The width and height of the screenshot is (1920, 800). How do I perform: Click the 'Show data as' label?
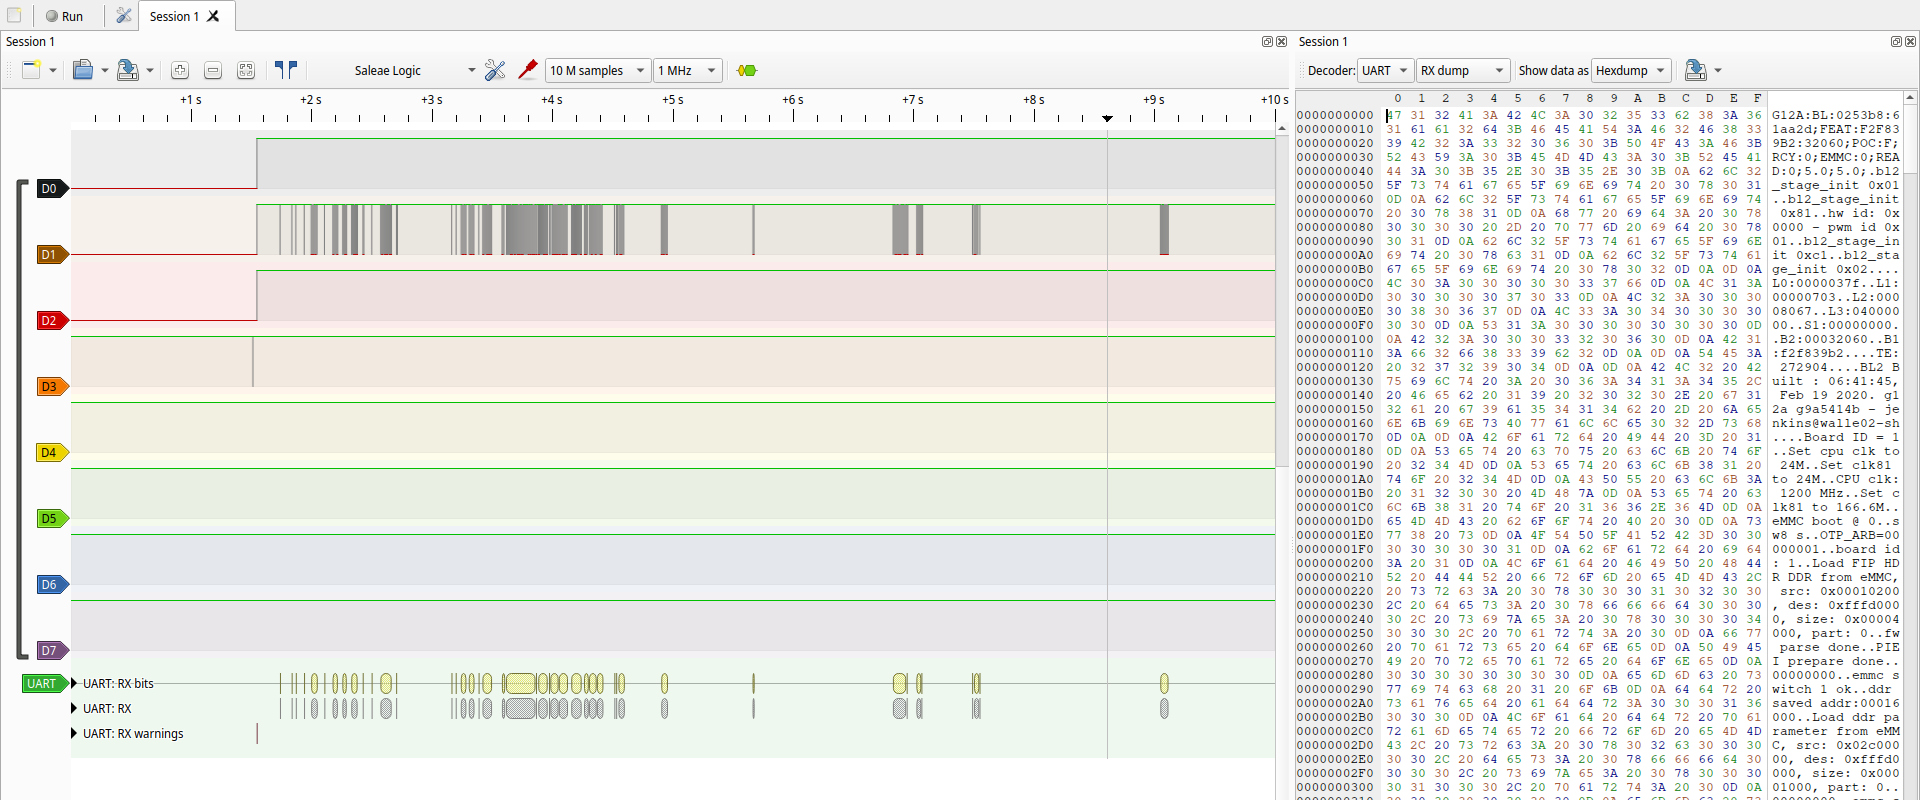1553,70
